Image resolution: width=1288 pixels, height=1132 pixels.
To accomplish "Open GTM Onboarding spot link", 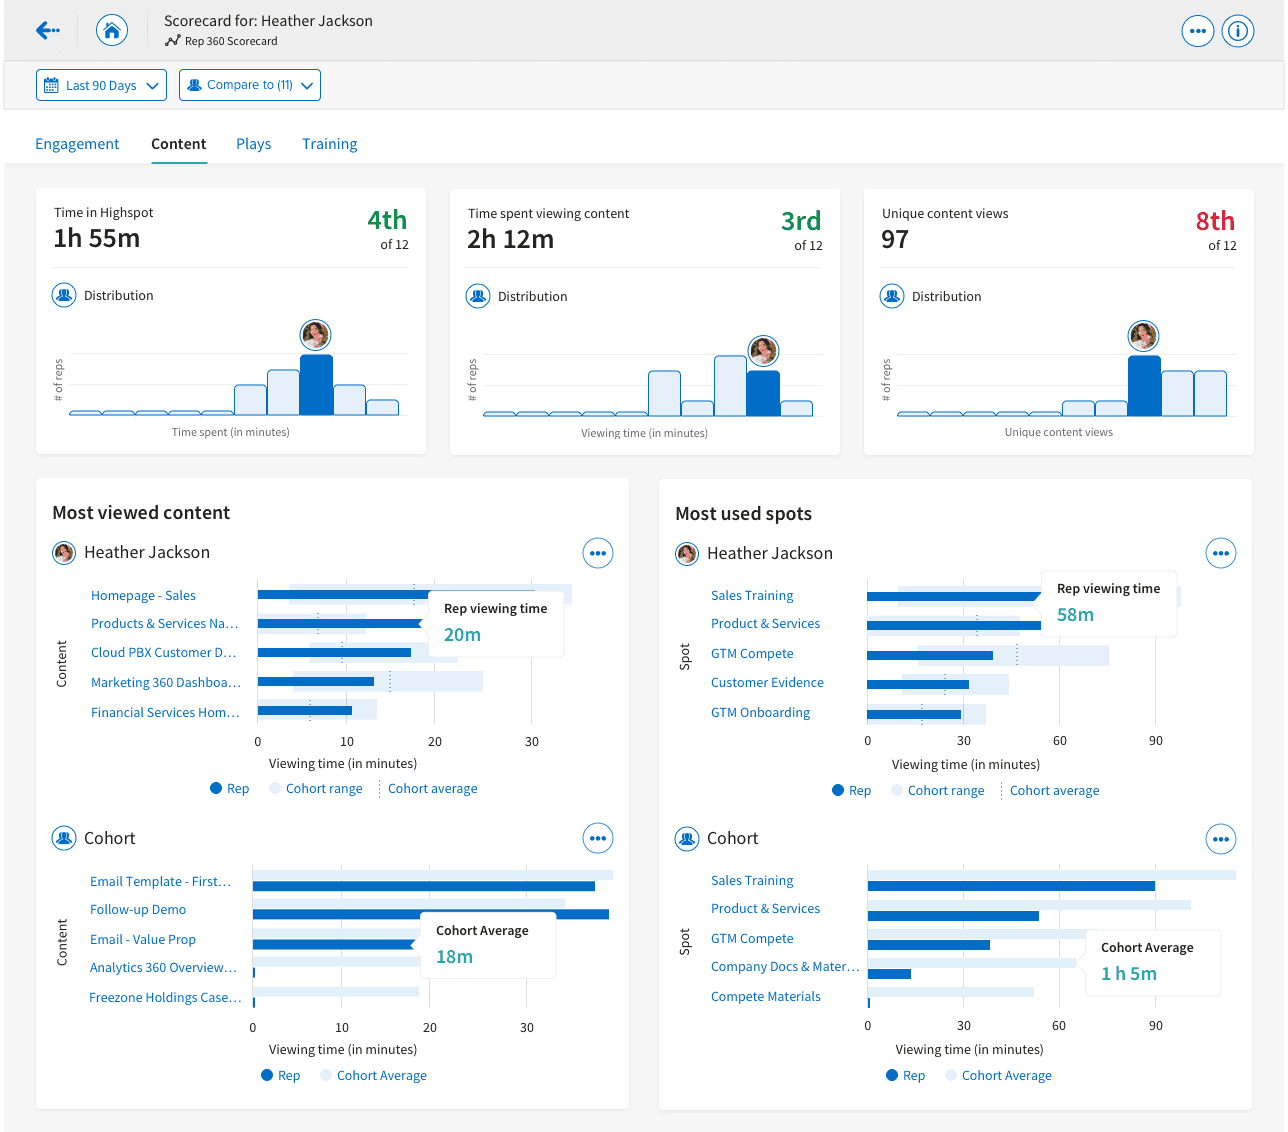I will click(x=760, y=712).
